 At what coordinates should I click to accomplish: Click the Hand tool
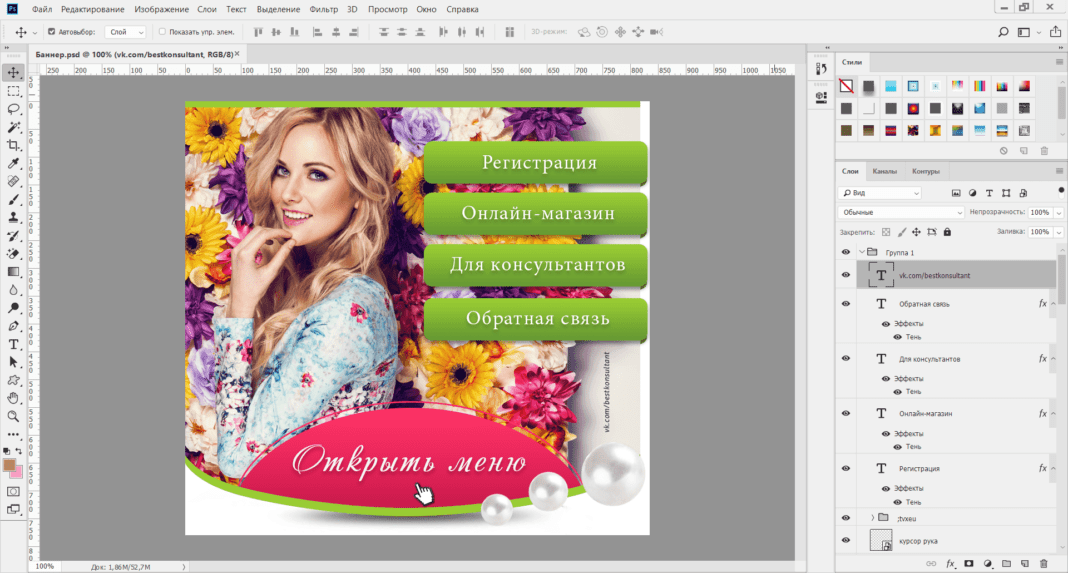[14, 398]
